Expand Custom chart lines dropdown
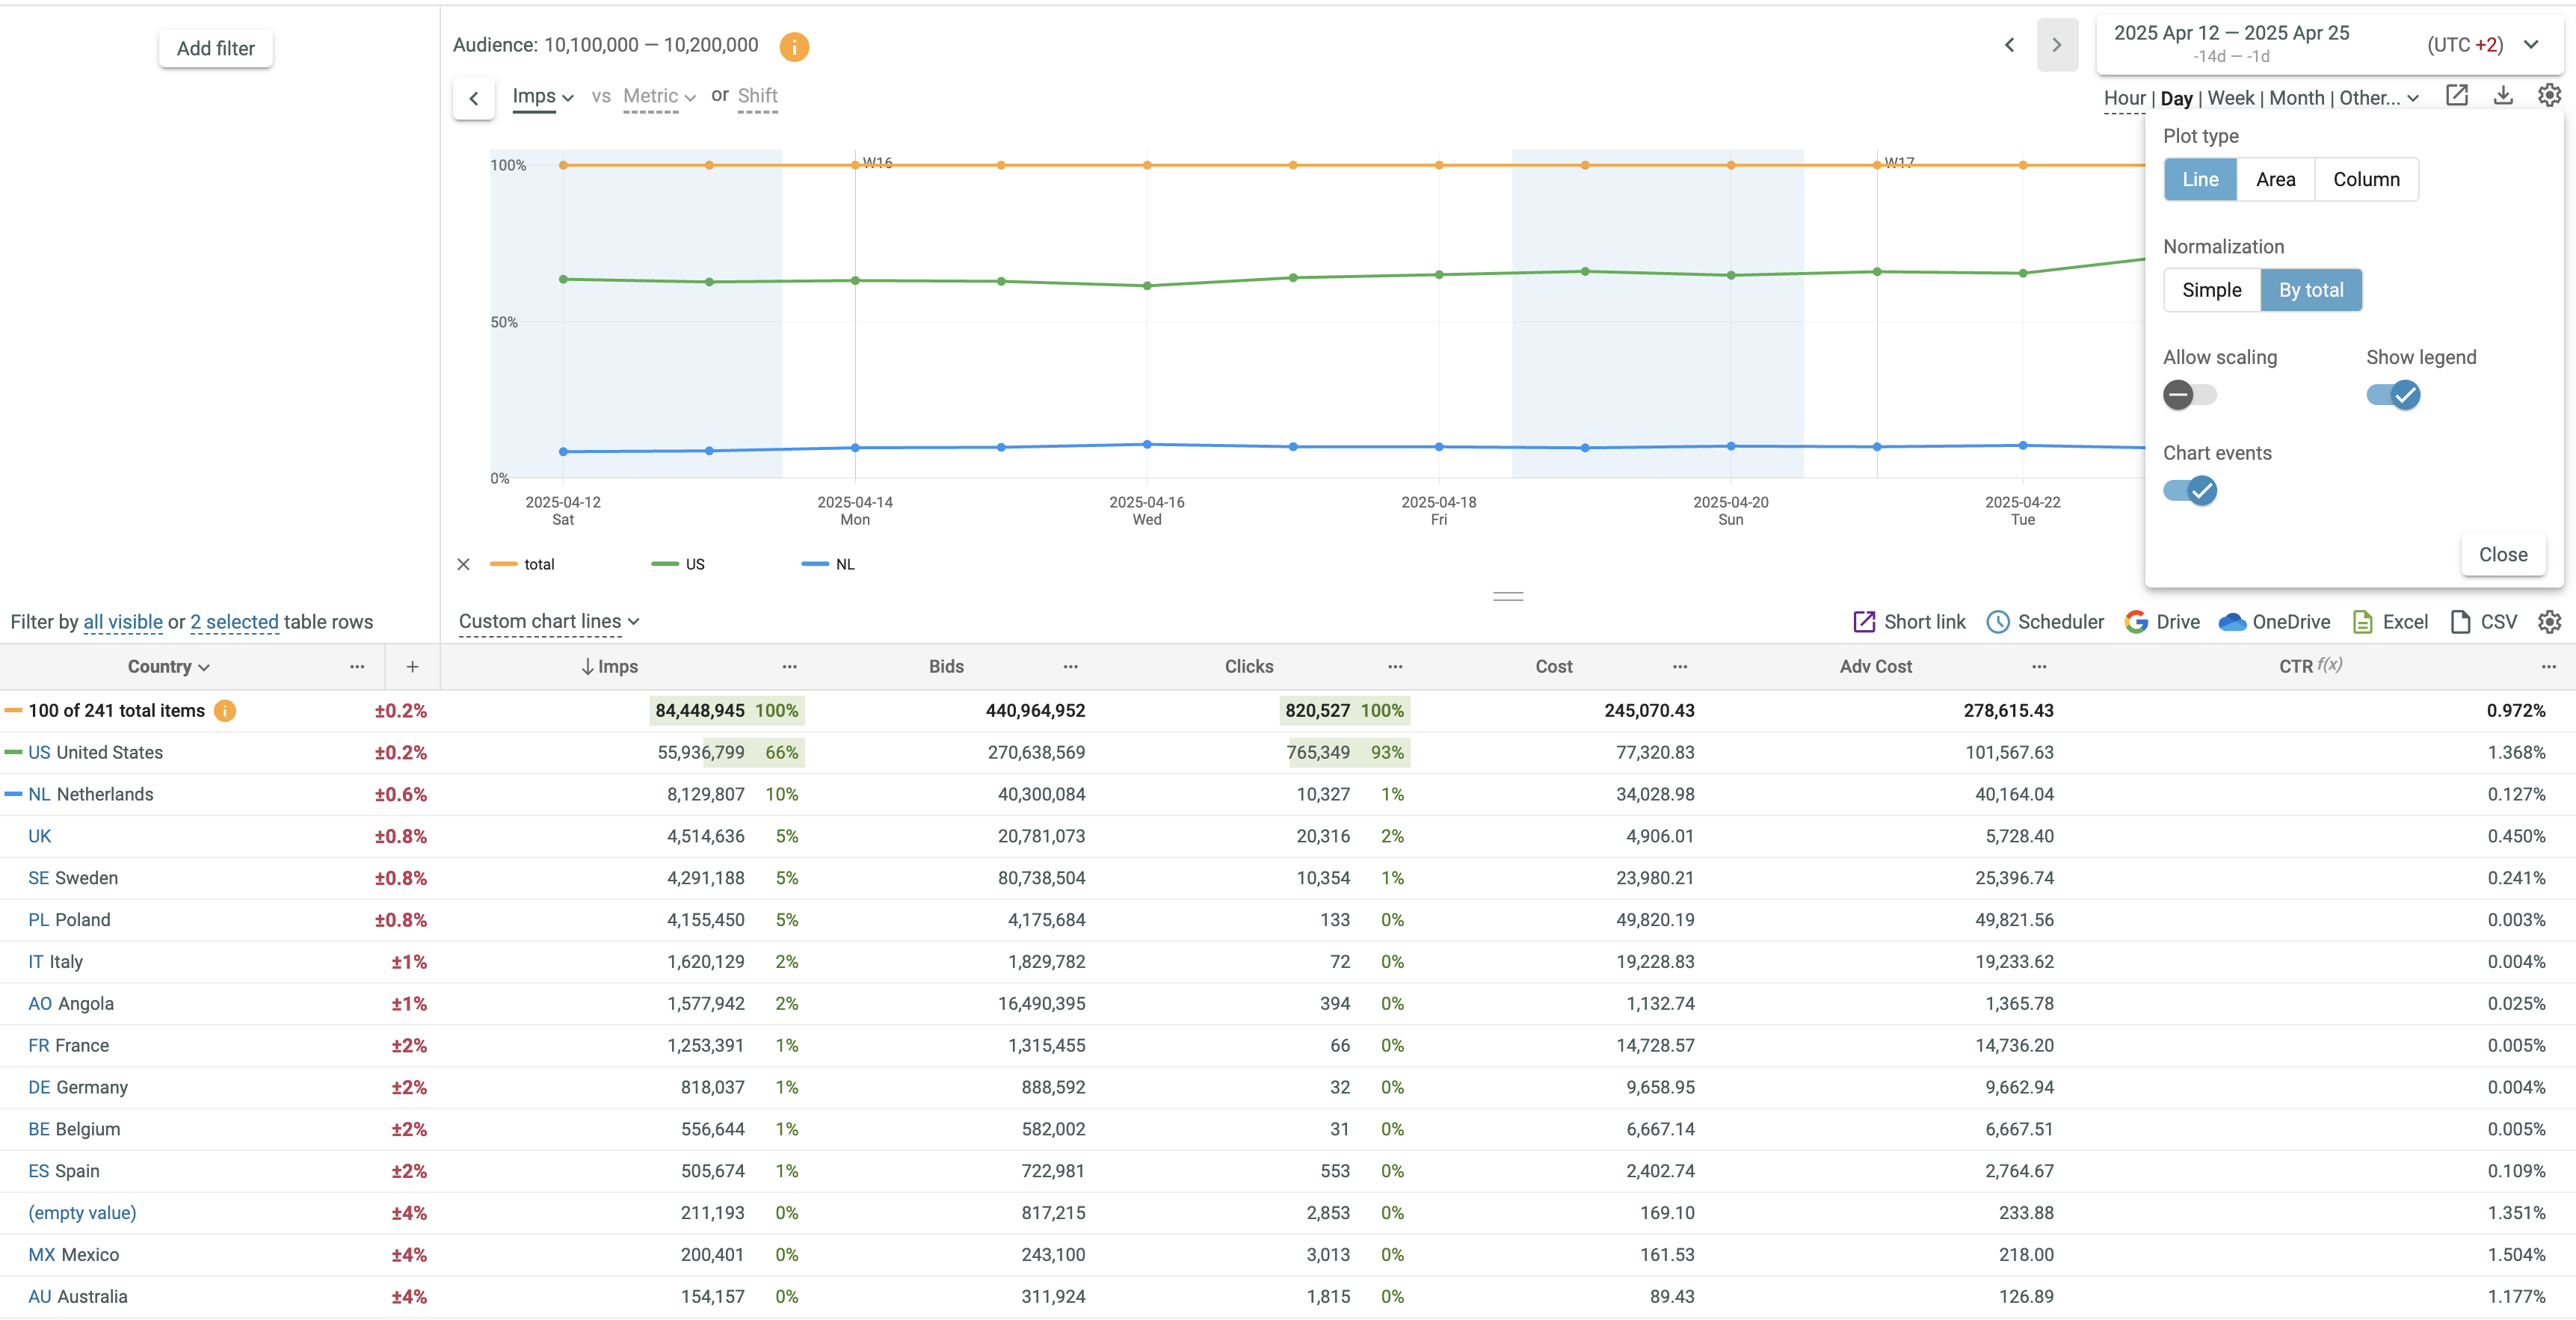2576x1320 pixels. point(548,622)
